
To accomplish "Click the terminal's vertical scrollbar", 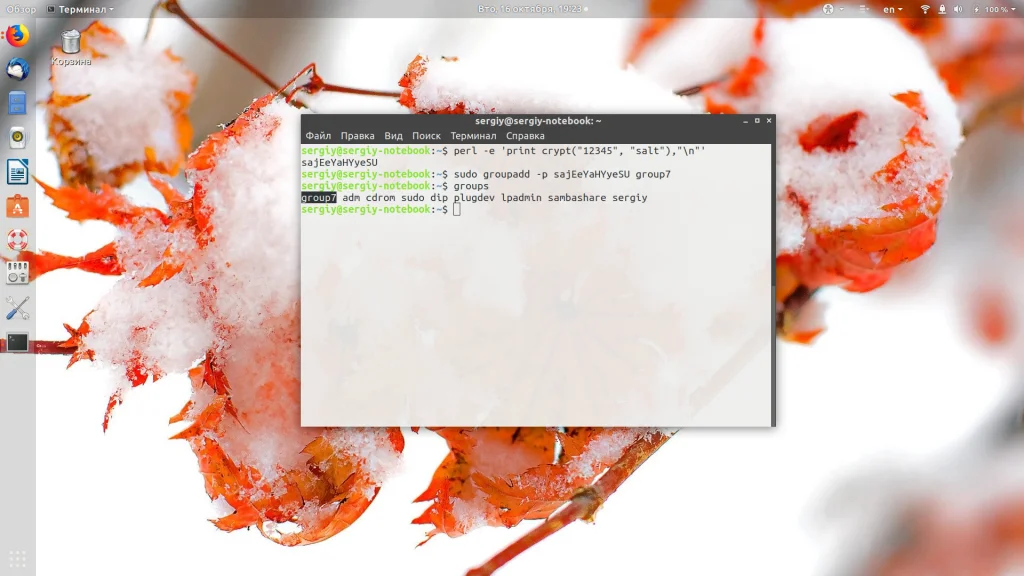I will (x=773, y=285).
